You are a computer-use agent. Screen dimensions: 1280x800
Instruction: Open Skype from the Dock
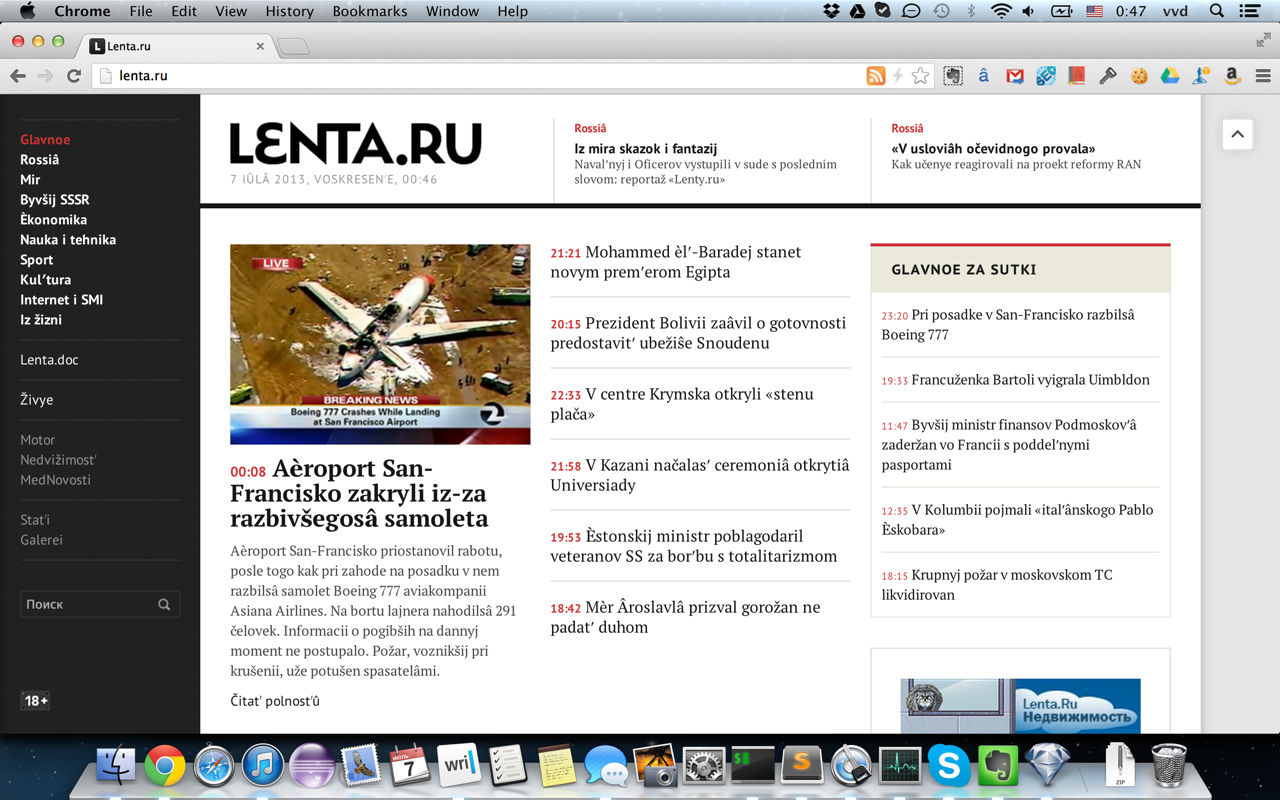click(949, 766)
